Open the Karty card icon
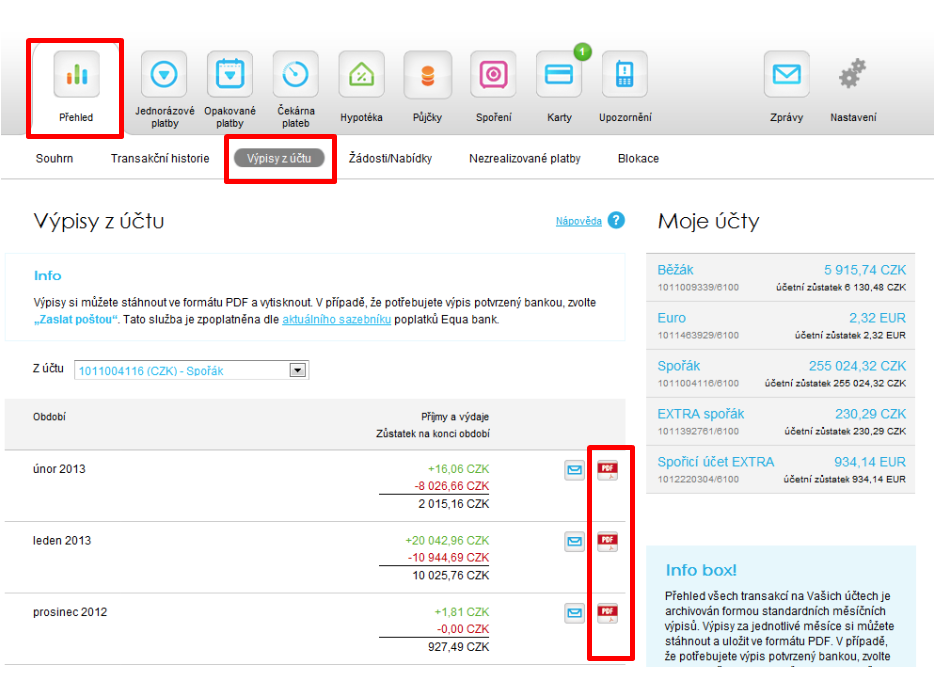This screenshot has width=938, height=680. [559, 76]
